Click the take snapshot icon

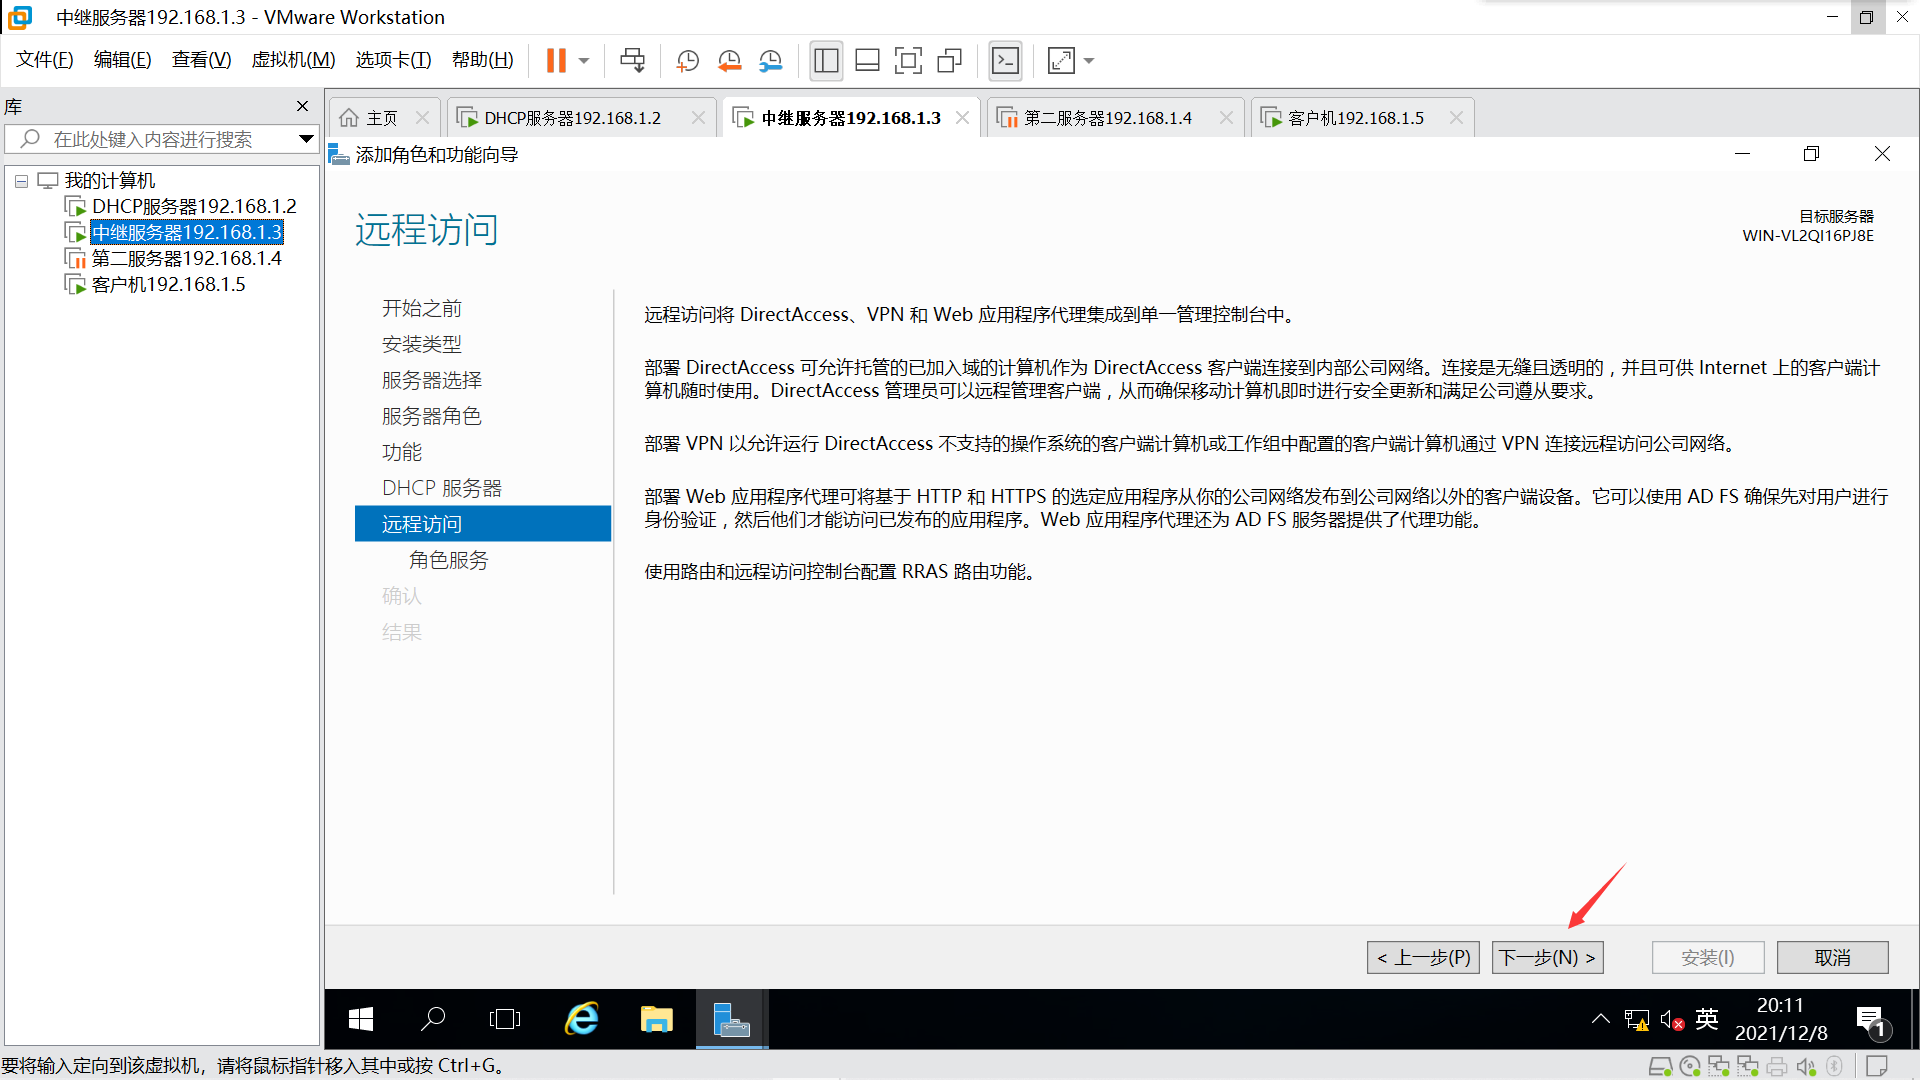[688, 61]
